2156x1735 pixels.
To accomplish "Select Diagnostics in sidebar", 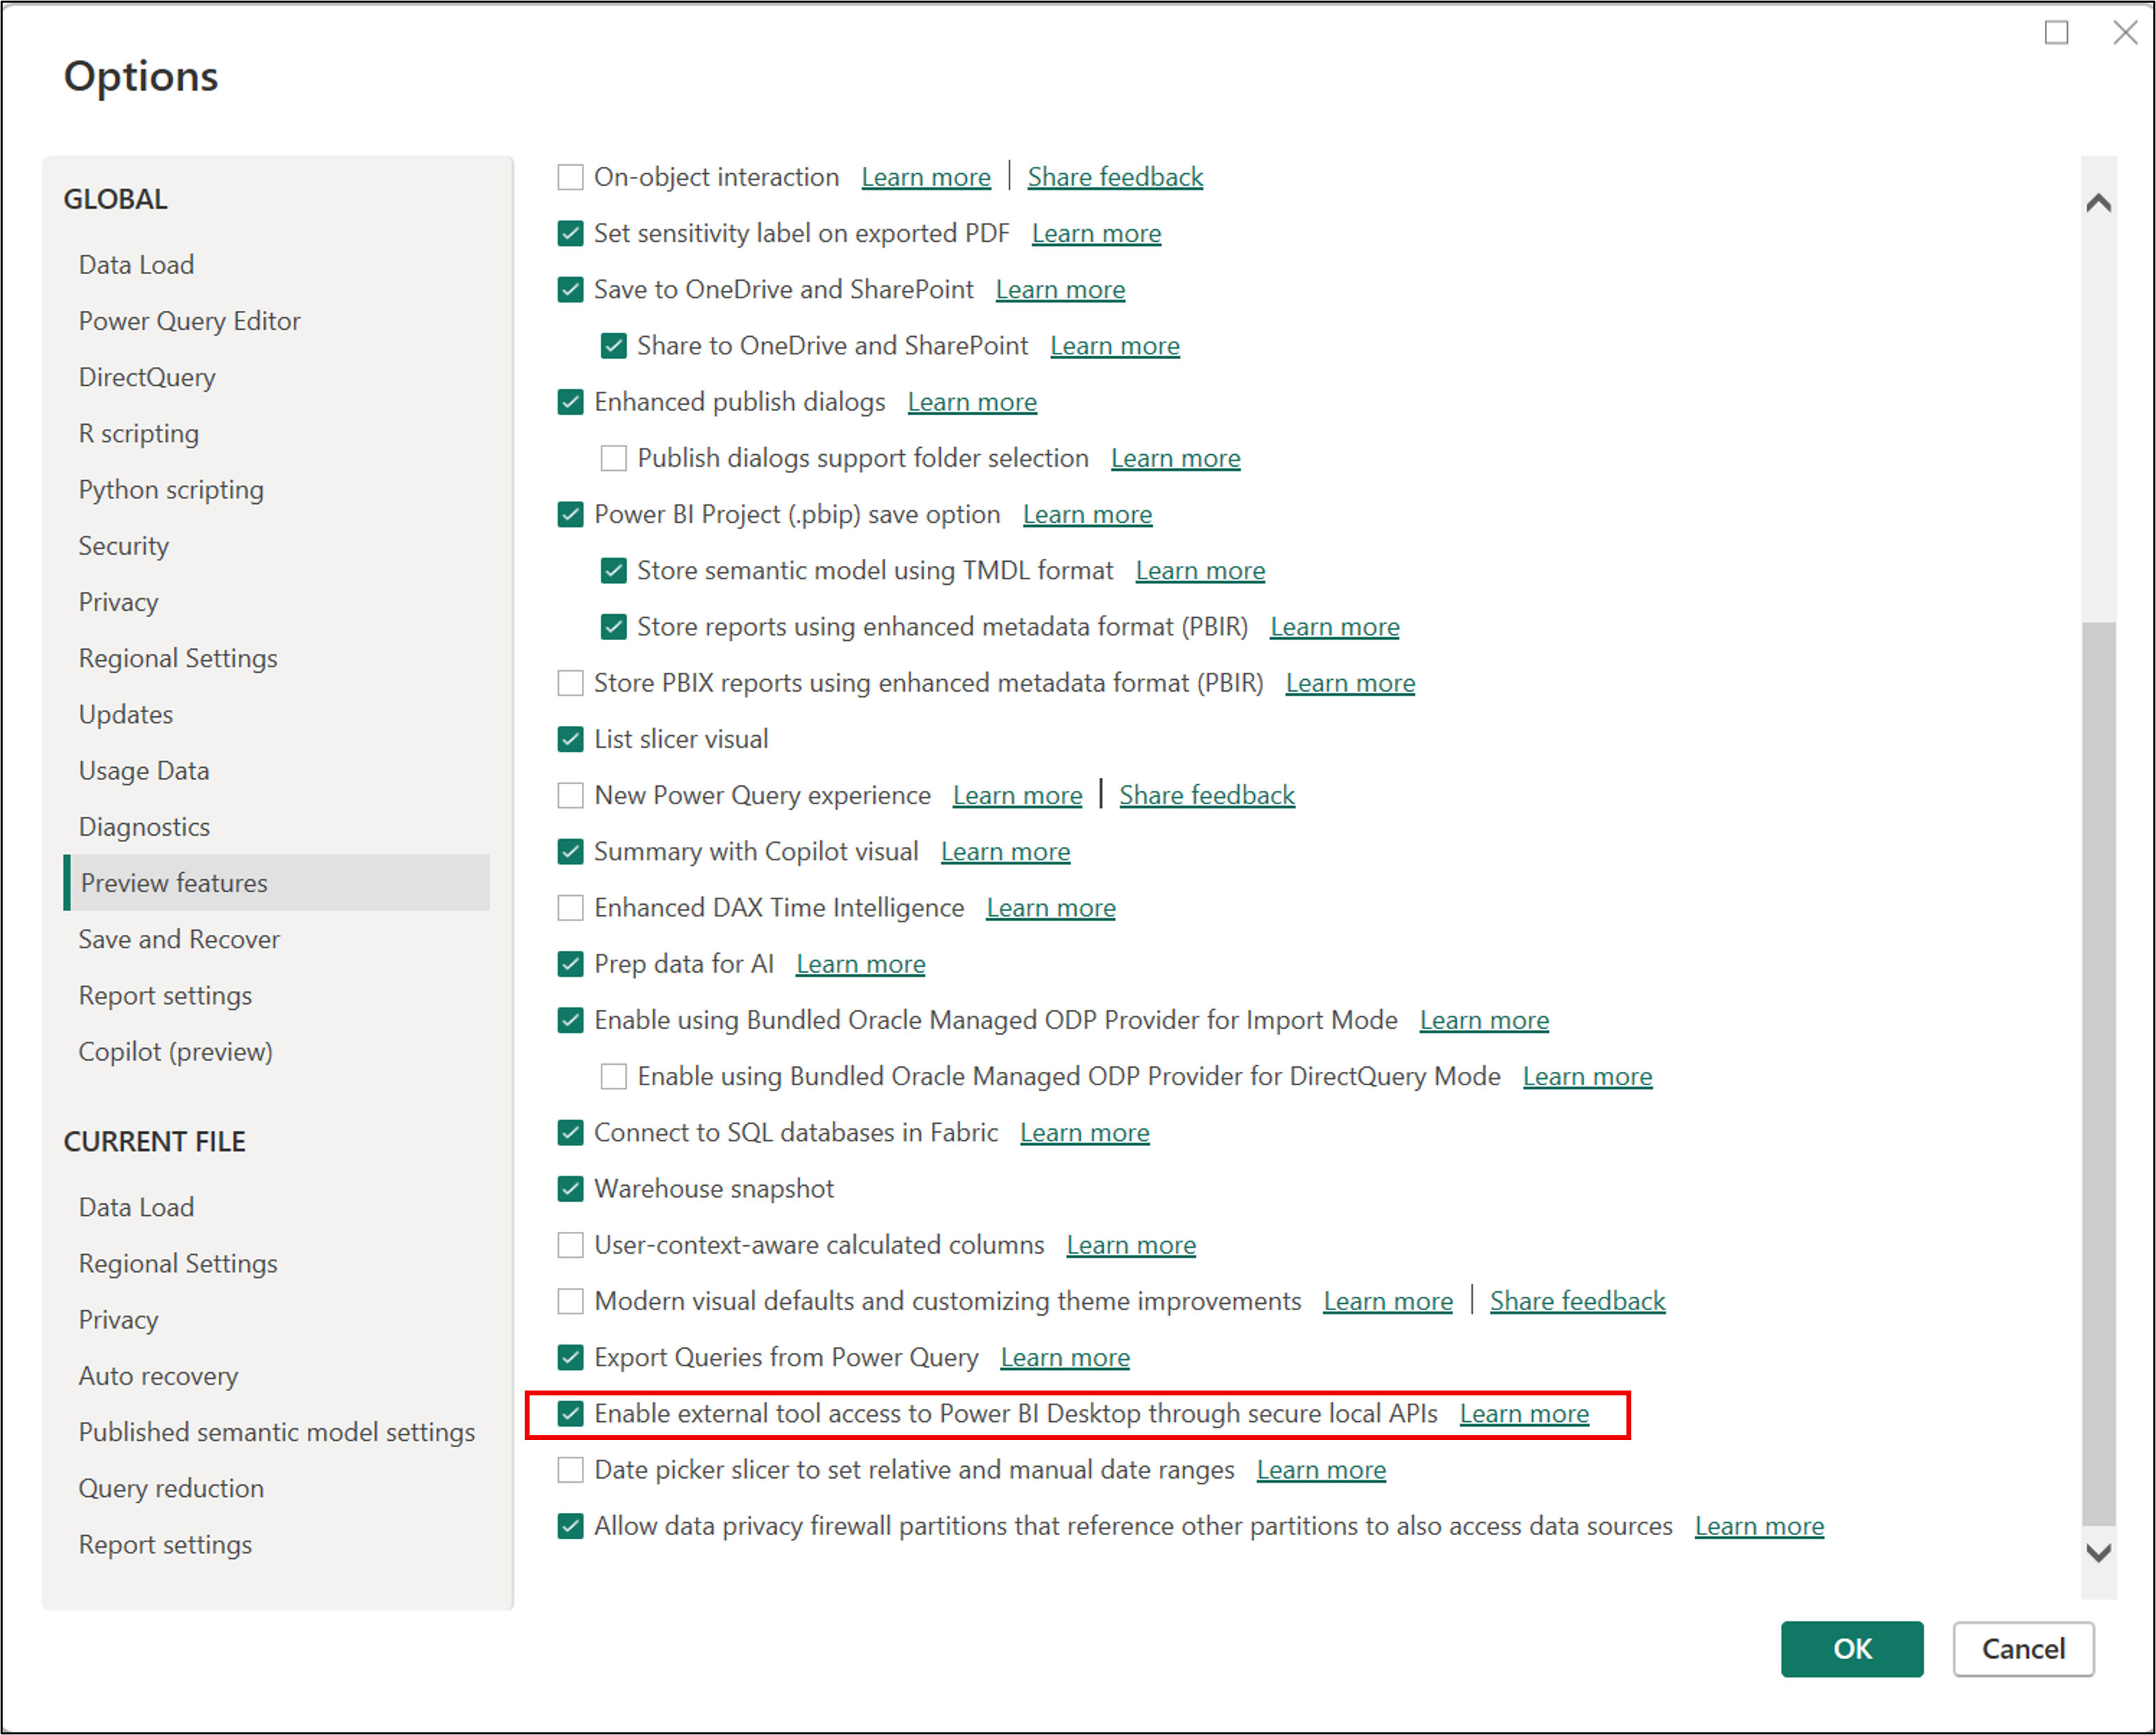I will point(144,827).
